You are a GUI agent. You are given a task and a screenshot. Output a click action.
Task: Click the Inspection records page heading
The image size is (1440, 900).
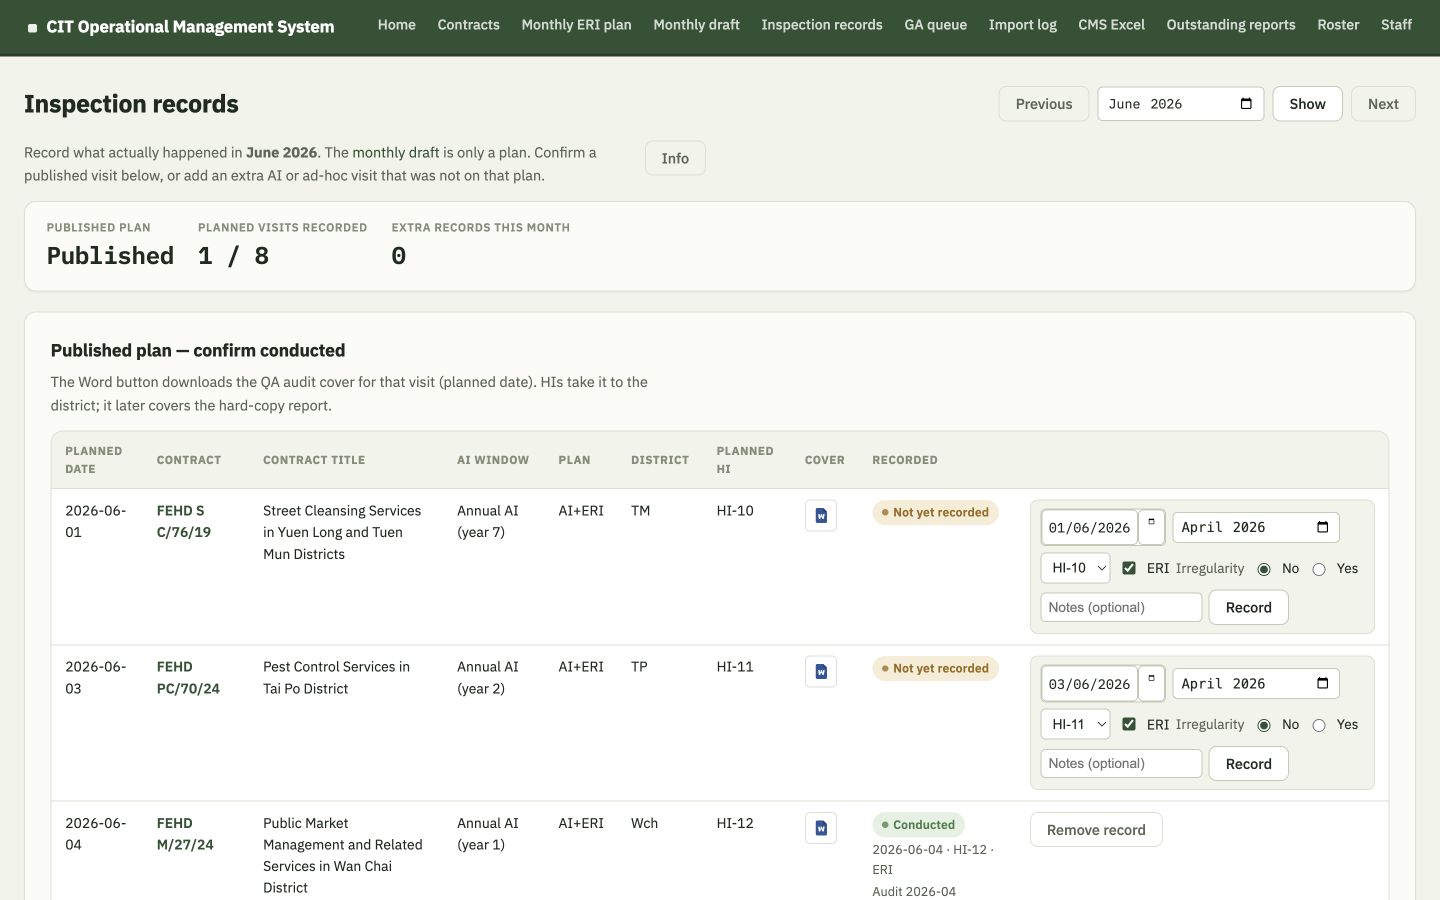(131, 104)
